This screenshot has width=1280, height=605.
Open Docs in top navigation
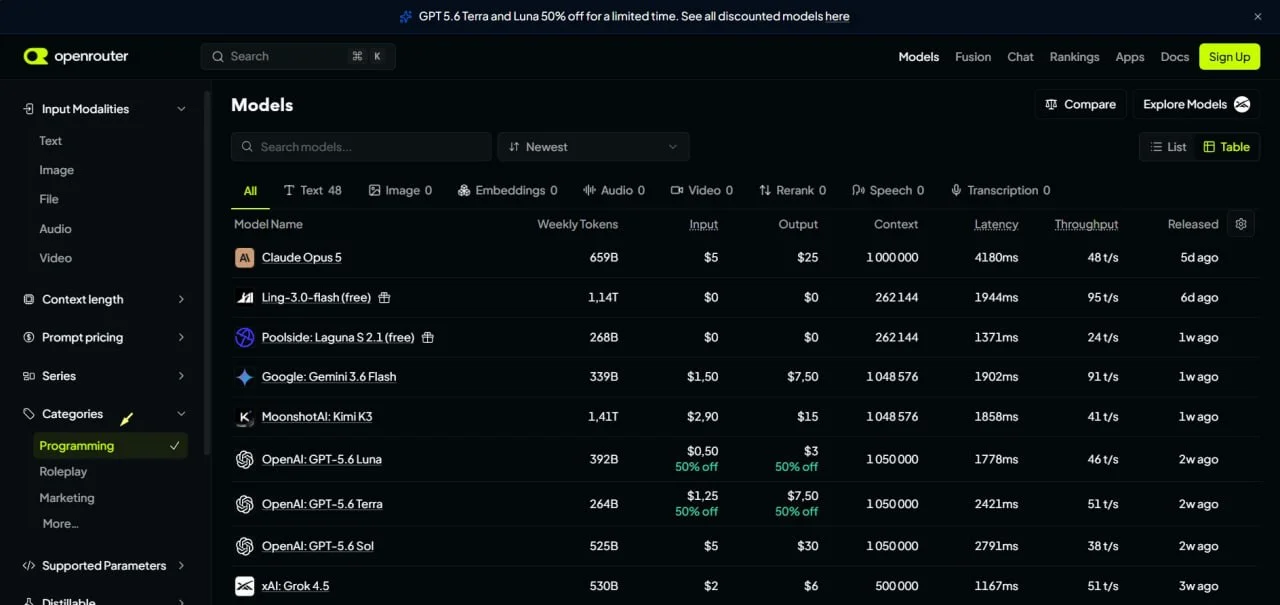pyautogui.click(x=1175, y=57)
